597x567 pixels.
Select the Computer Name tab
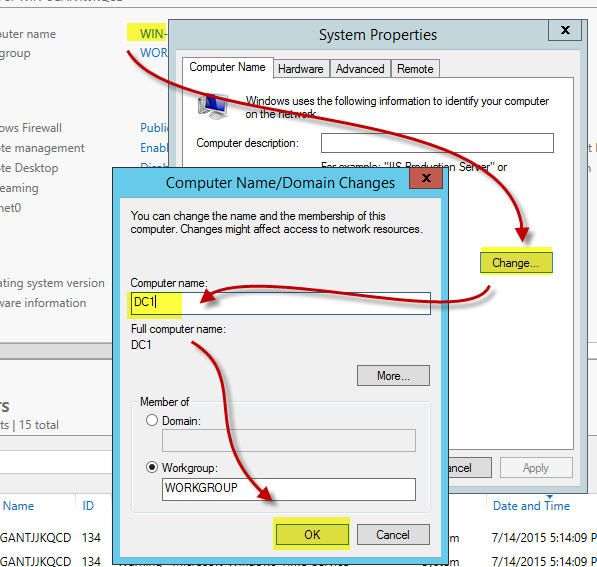[227, 67]
